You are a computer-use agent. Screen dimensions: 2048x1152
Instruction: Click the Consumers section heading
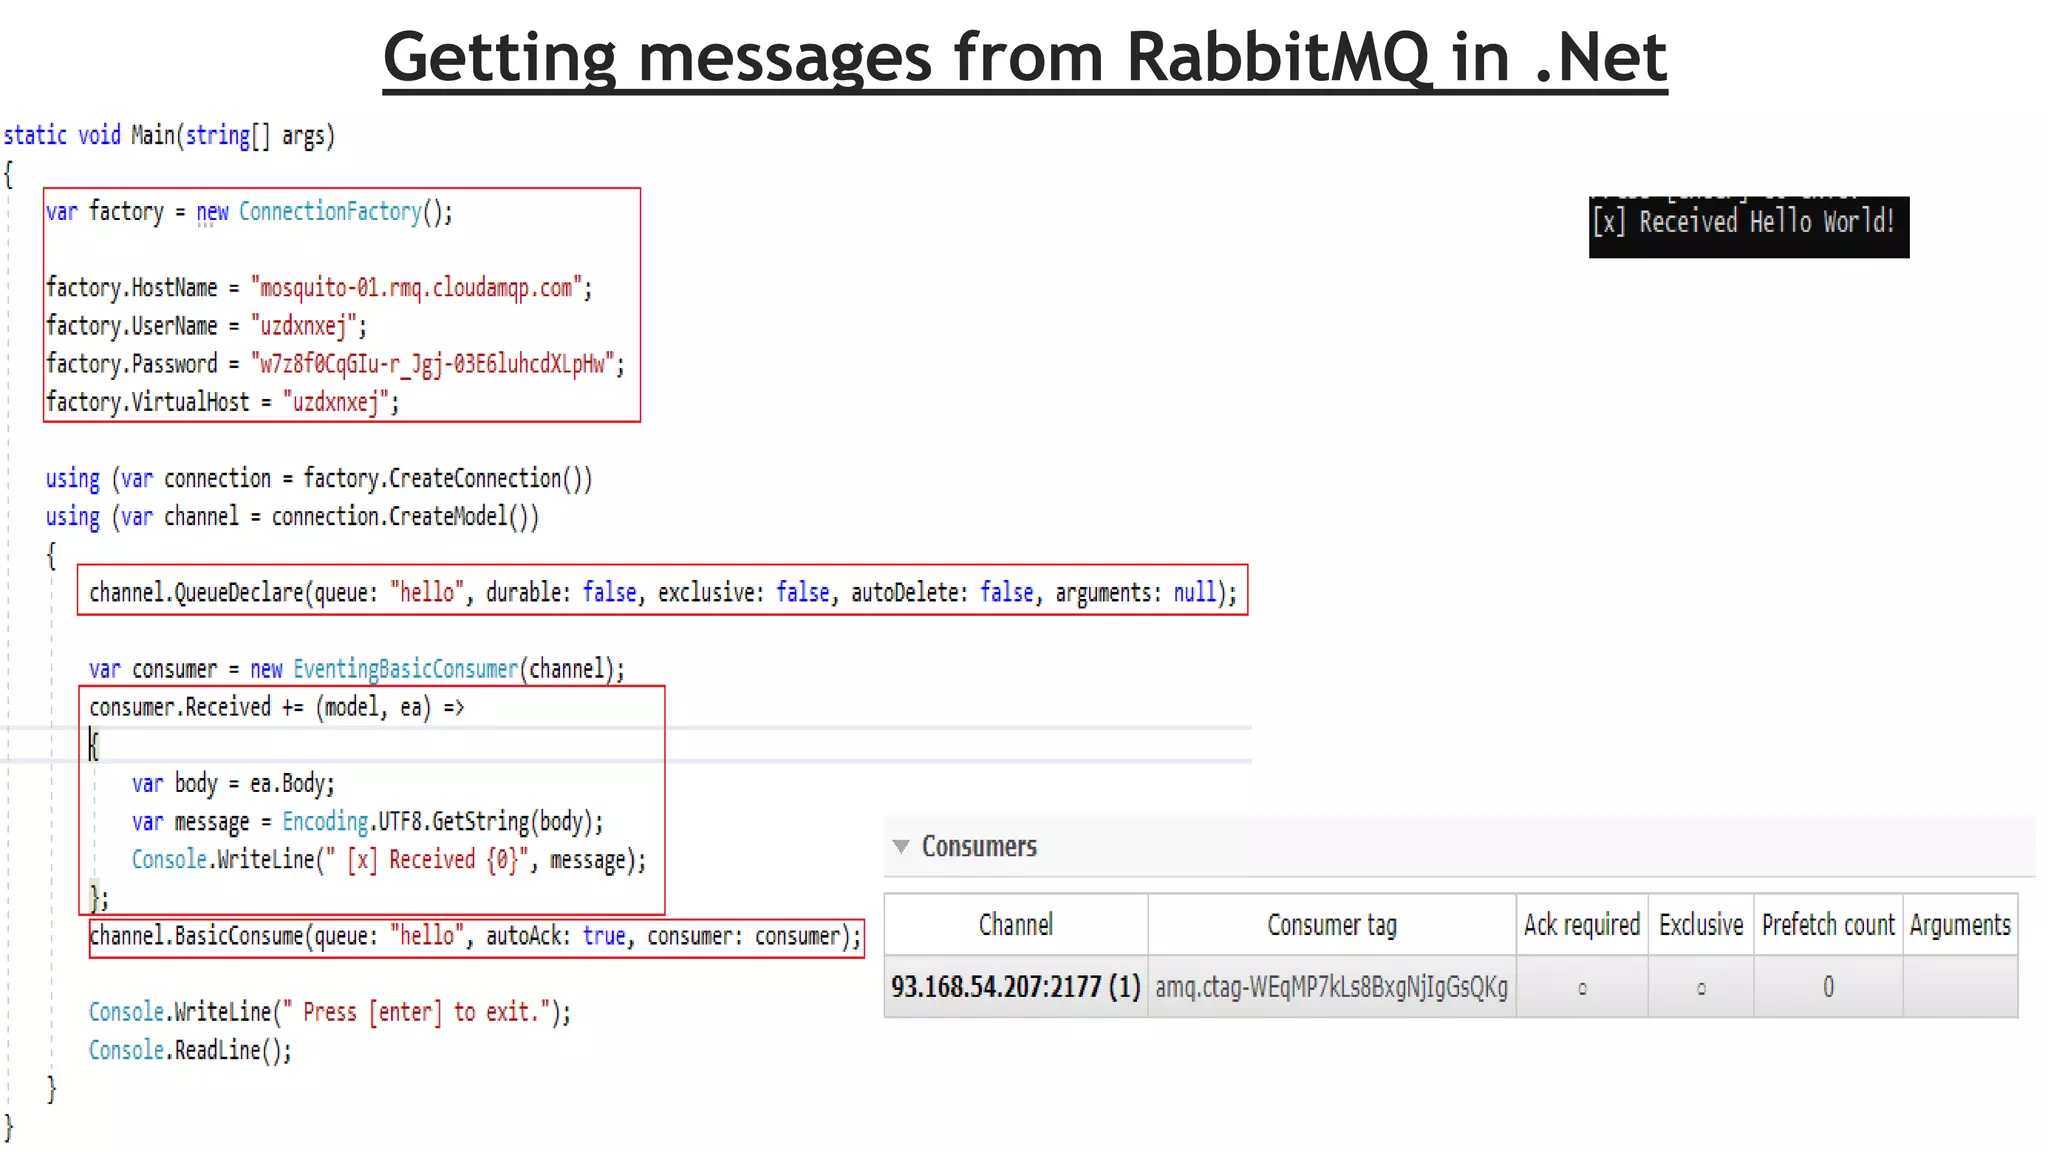[979, 847]
